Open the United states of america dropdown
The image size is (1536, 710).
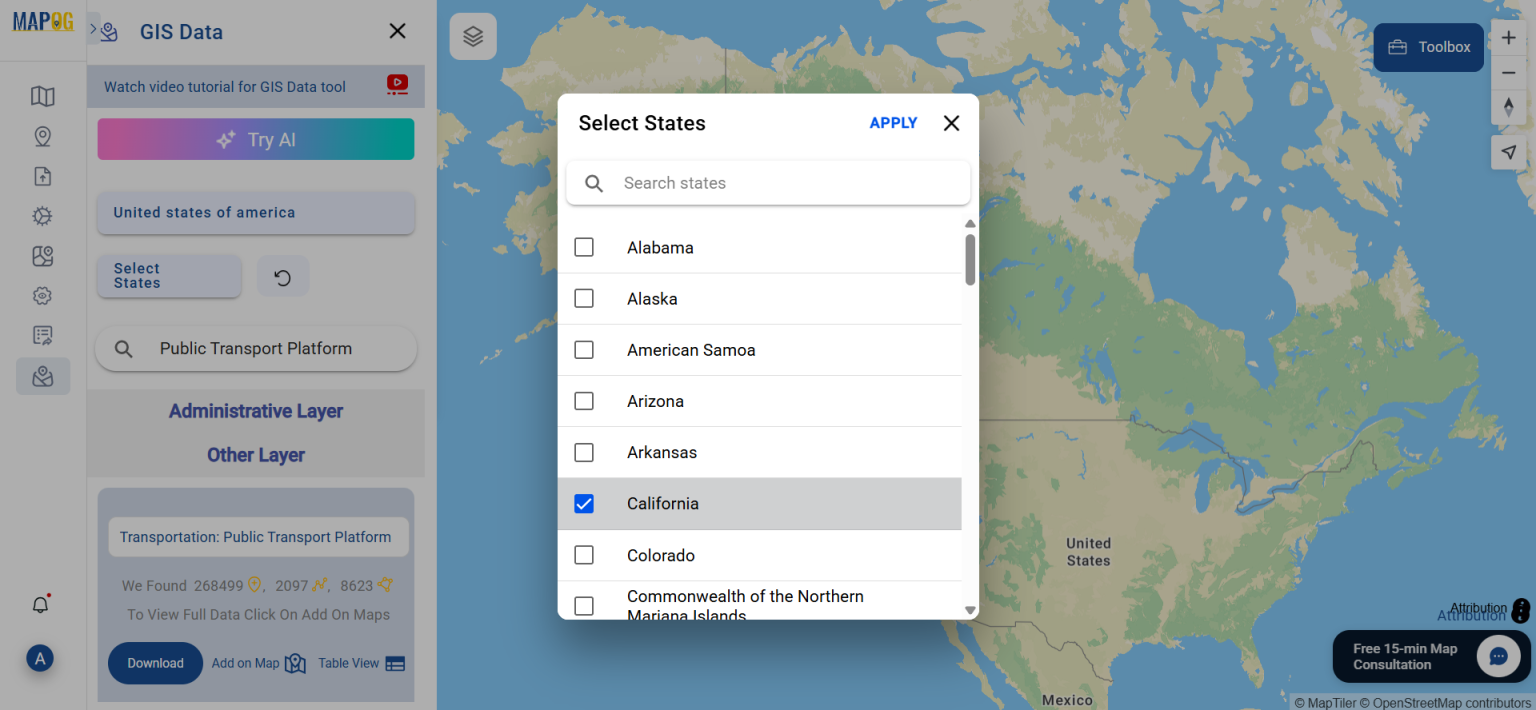256,213
